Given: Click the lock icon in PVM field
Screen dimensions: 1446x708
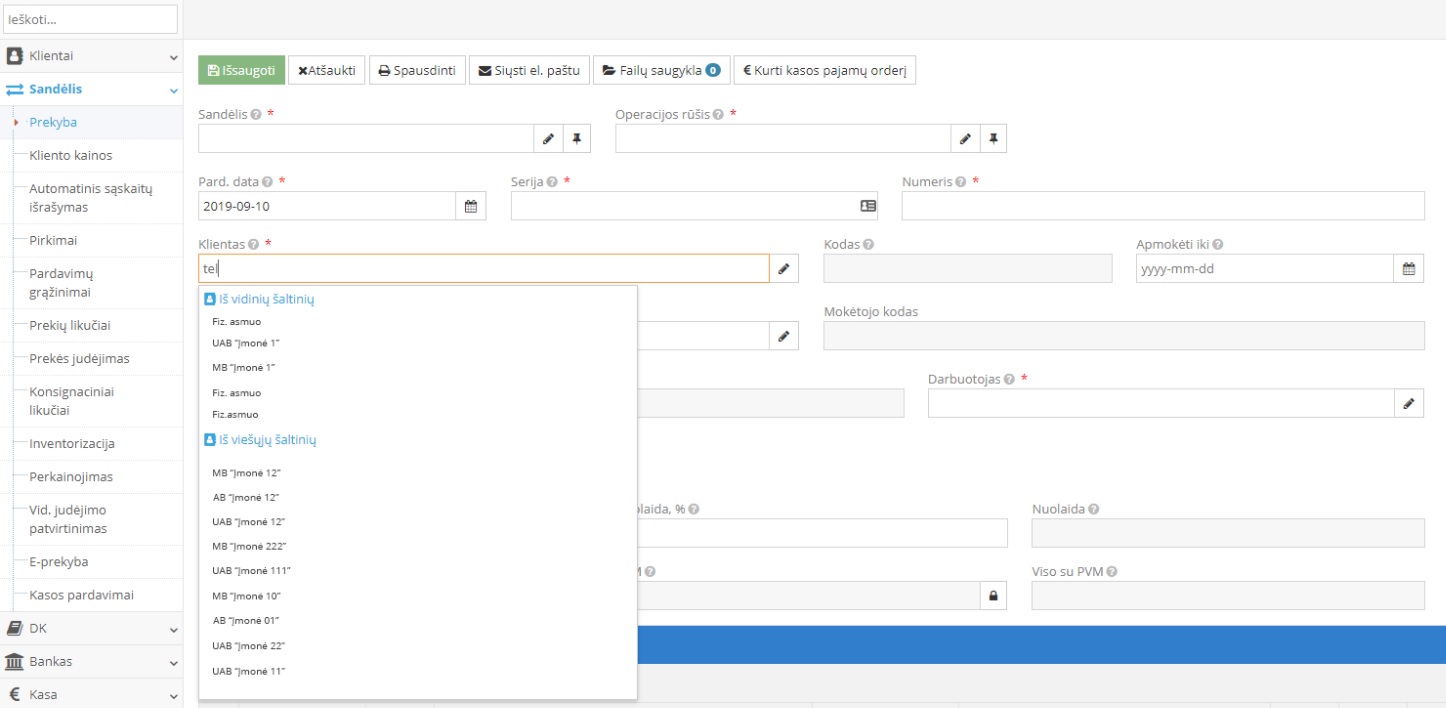Looking at the screenshot, I should [993, 596].
